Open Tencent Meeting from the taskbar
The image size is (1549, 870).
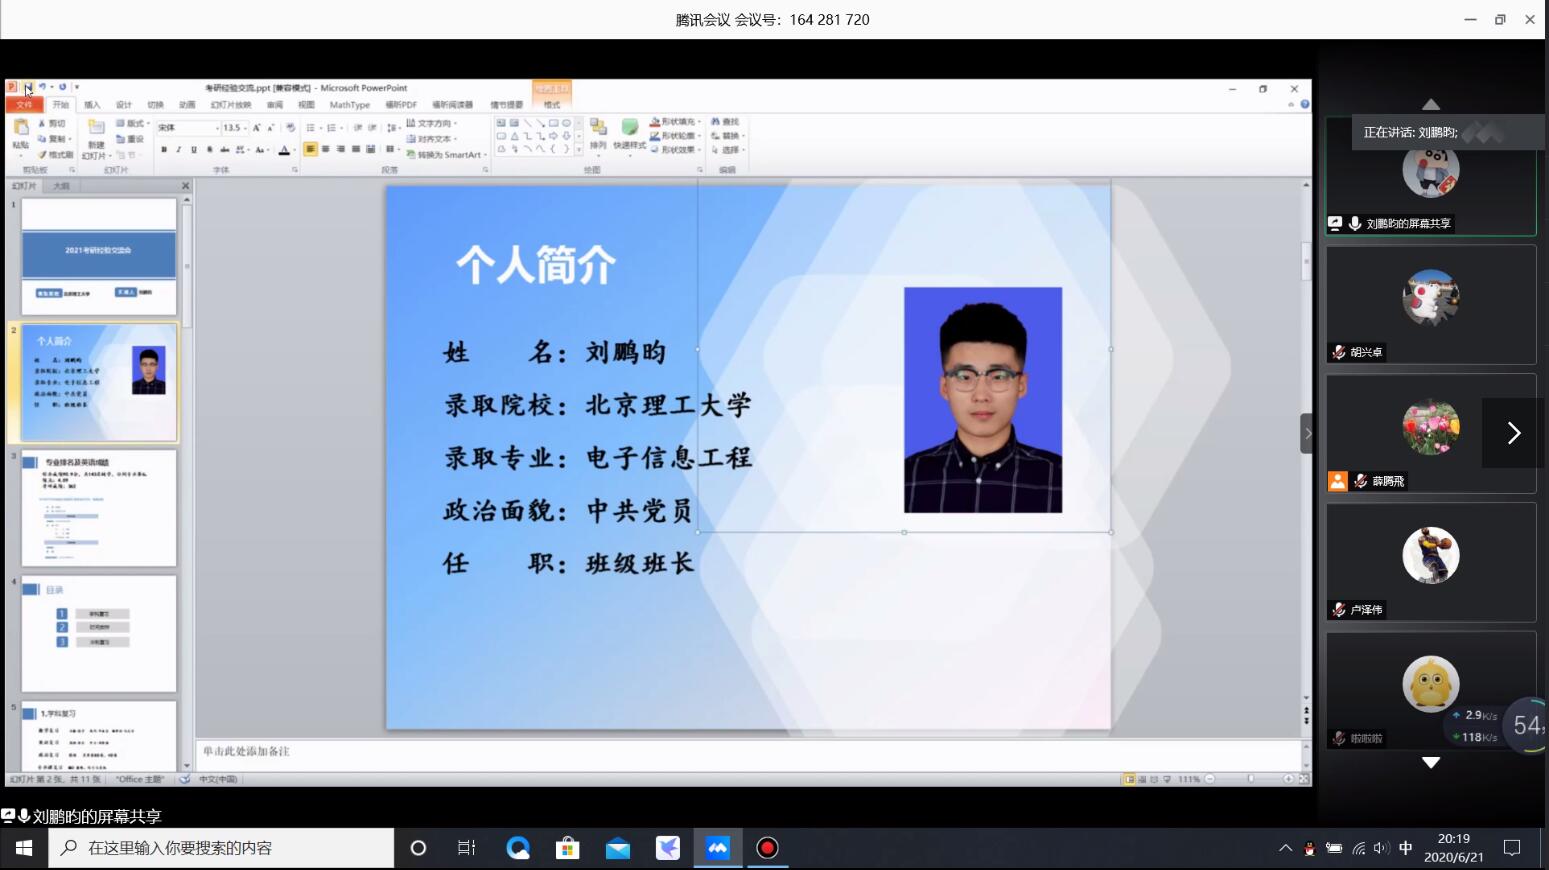point(717,848)
